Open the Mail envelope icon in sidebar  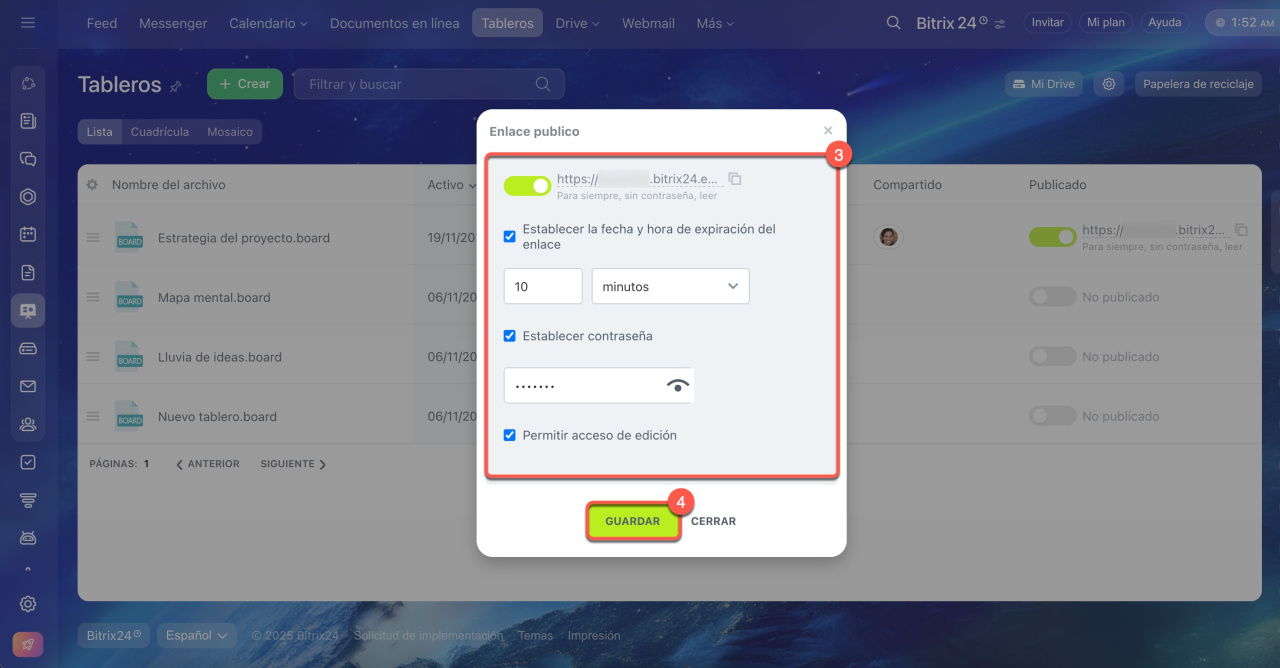tap(28, 386)
